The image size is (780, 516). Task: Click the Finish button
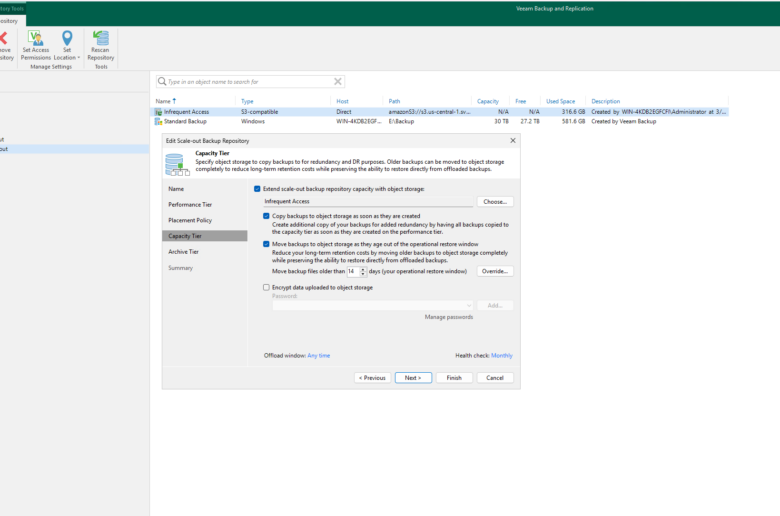click(x=454, y=378)
